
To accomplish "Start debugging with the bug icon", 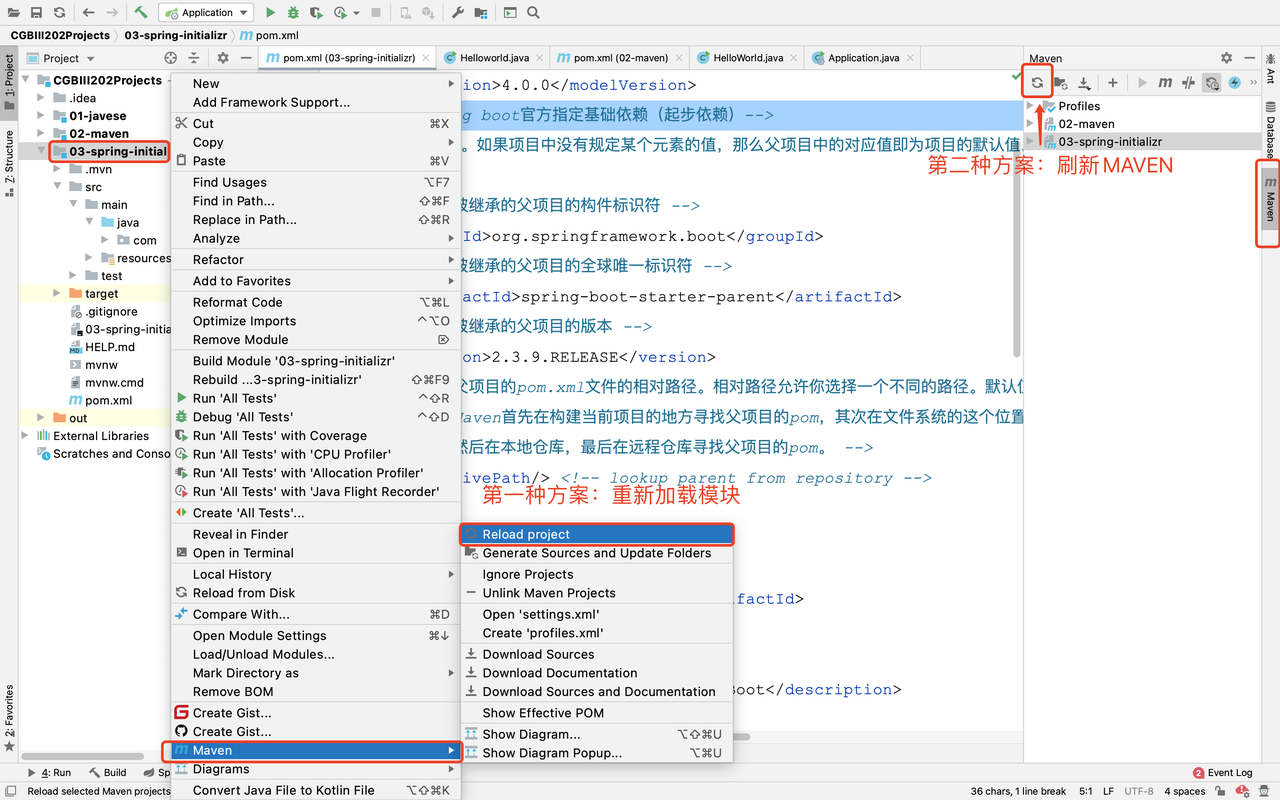I will coord(293,13).
